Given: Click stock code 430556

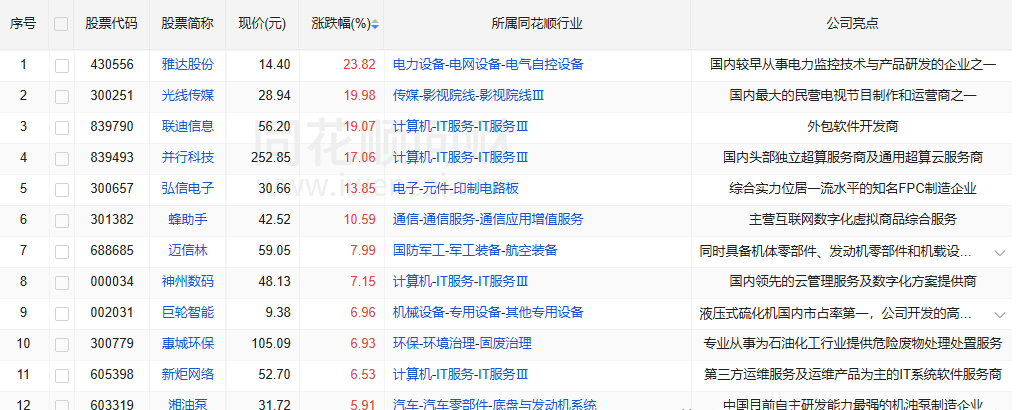Looking at the screenshot, I should pyautogui.click(x=111, y=64).
